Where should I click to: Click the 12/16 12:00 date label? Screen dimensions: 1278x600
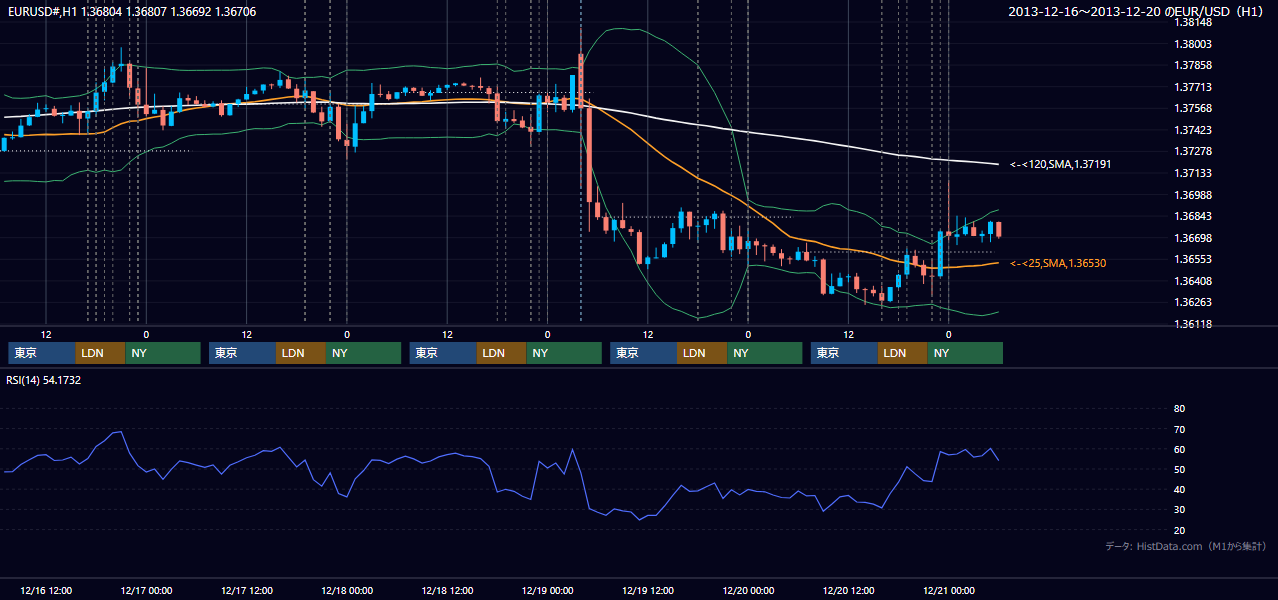(x=46, y=590)
